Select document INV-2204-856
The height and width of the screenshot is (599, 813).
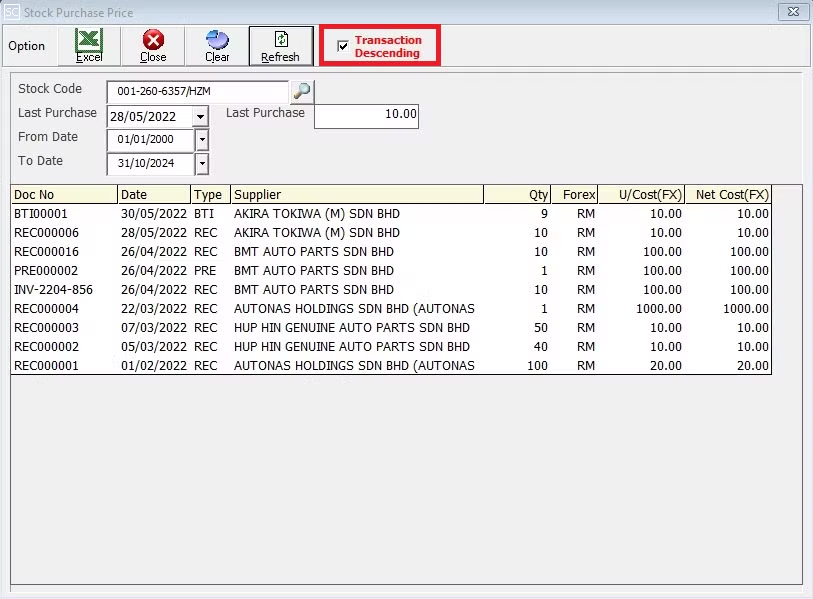point(53,289)
